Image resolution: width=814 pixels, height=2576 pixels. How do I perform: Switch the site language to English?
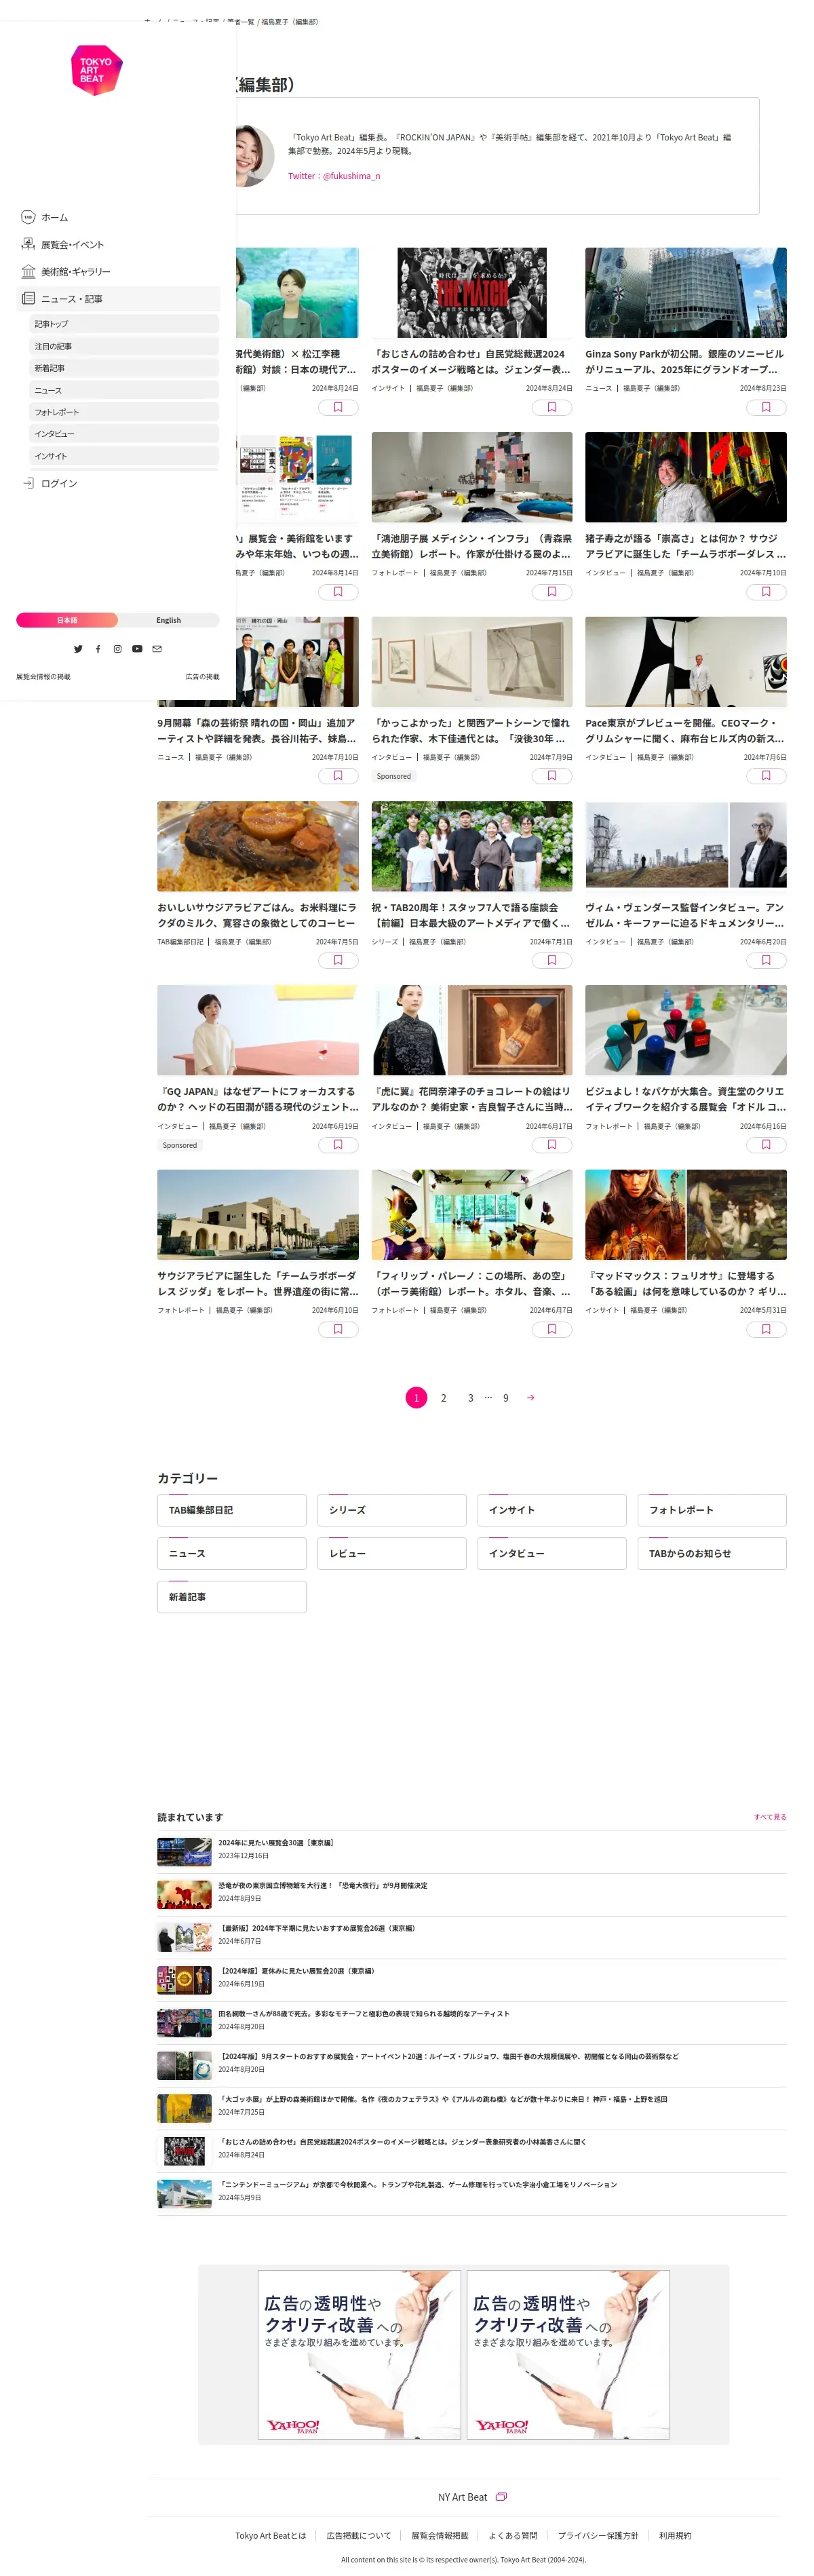[168, 620]
